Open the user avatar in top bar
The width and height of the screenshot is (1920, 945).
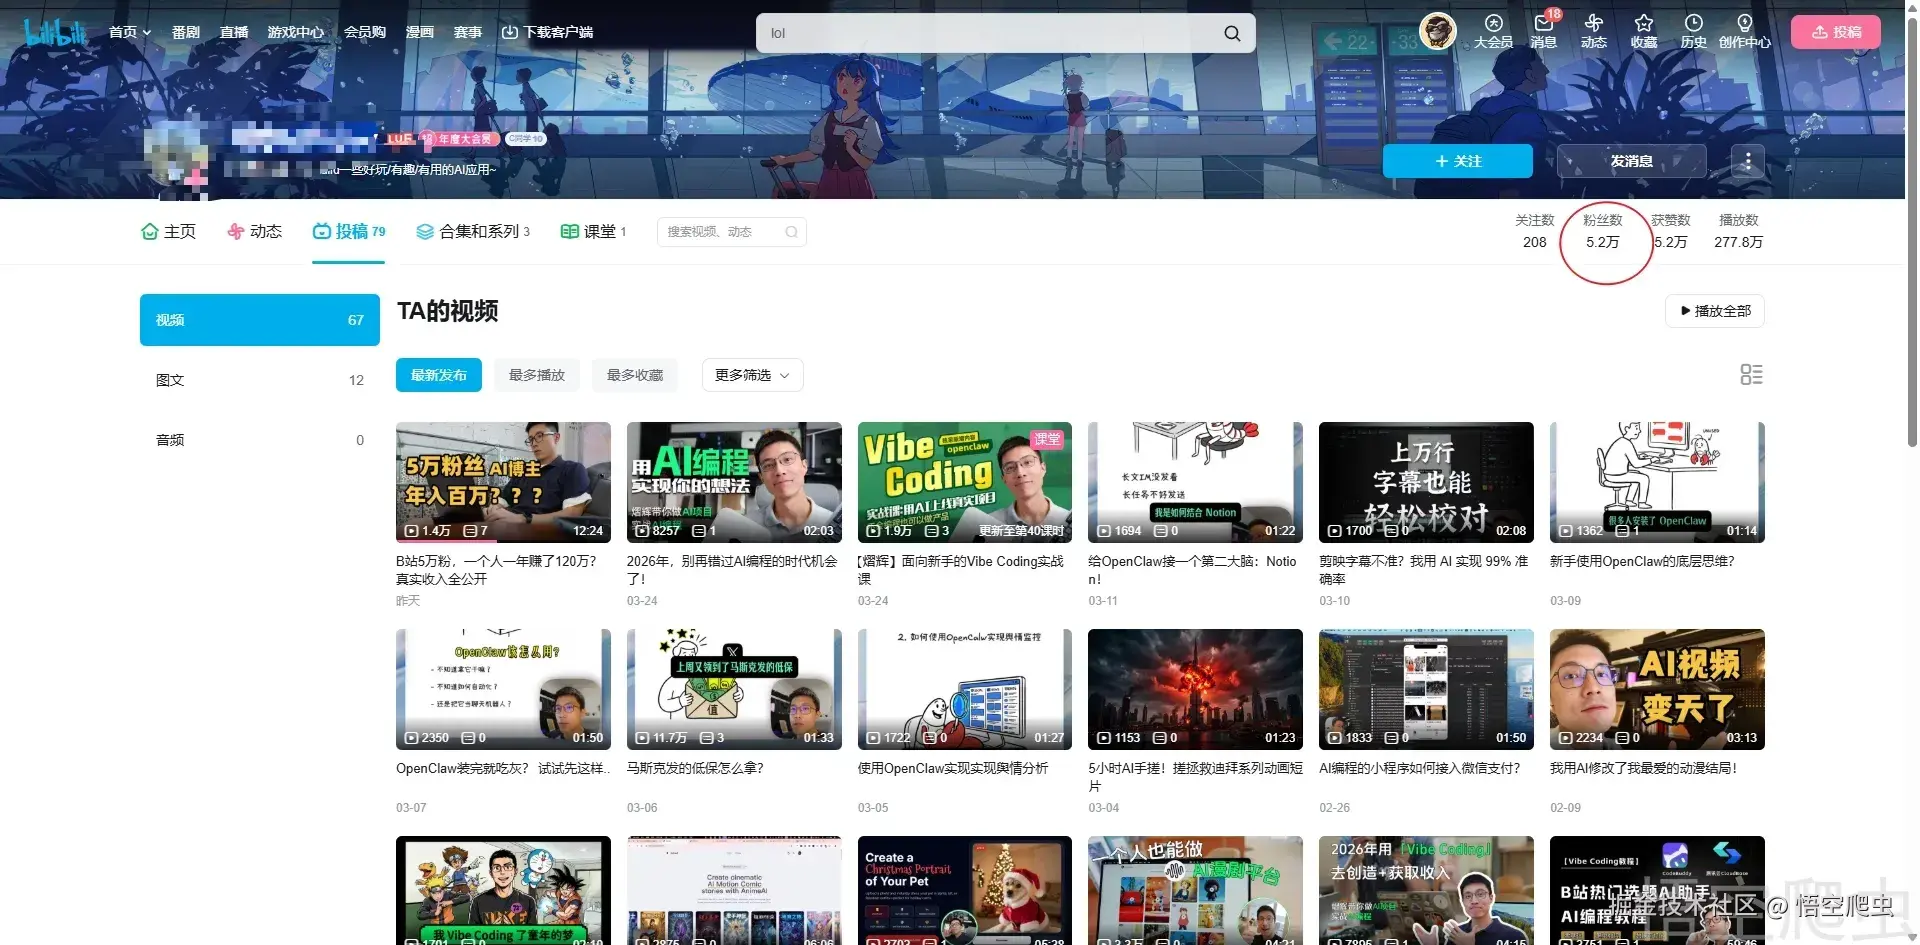pyautogui.click(x=1437, y=32)
